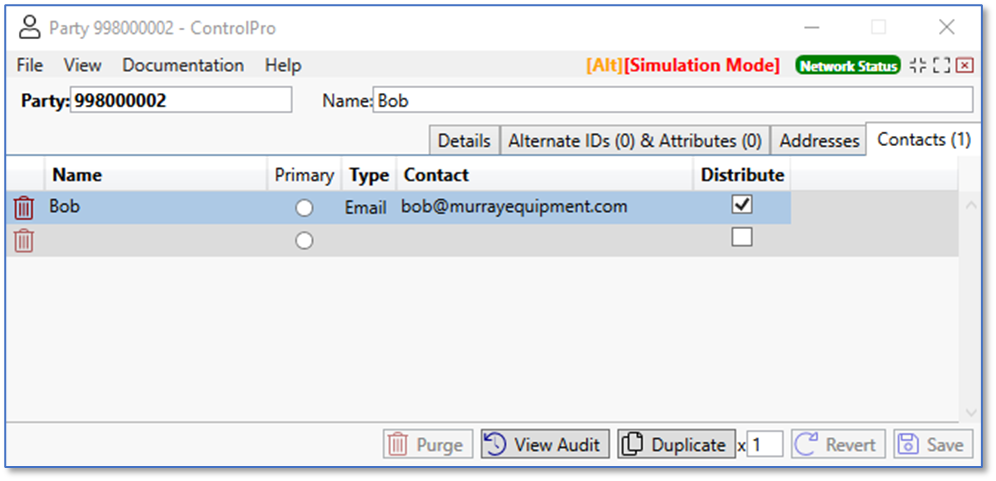Click the scrollbar down arrow in contacts list
The height and width of the screenshot is (481, 996).
pos(969,412)
